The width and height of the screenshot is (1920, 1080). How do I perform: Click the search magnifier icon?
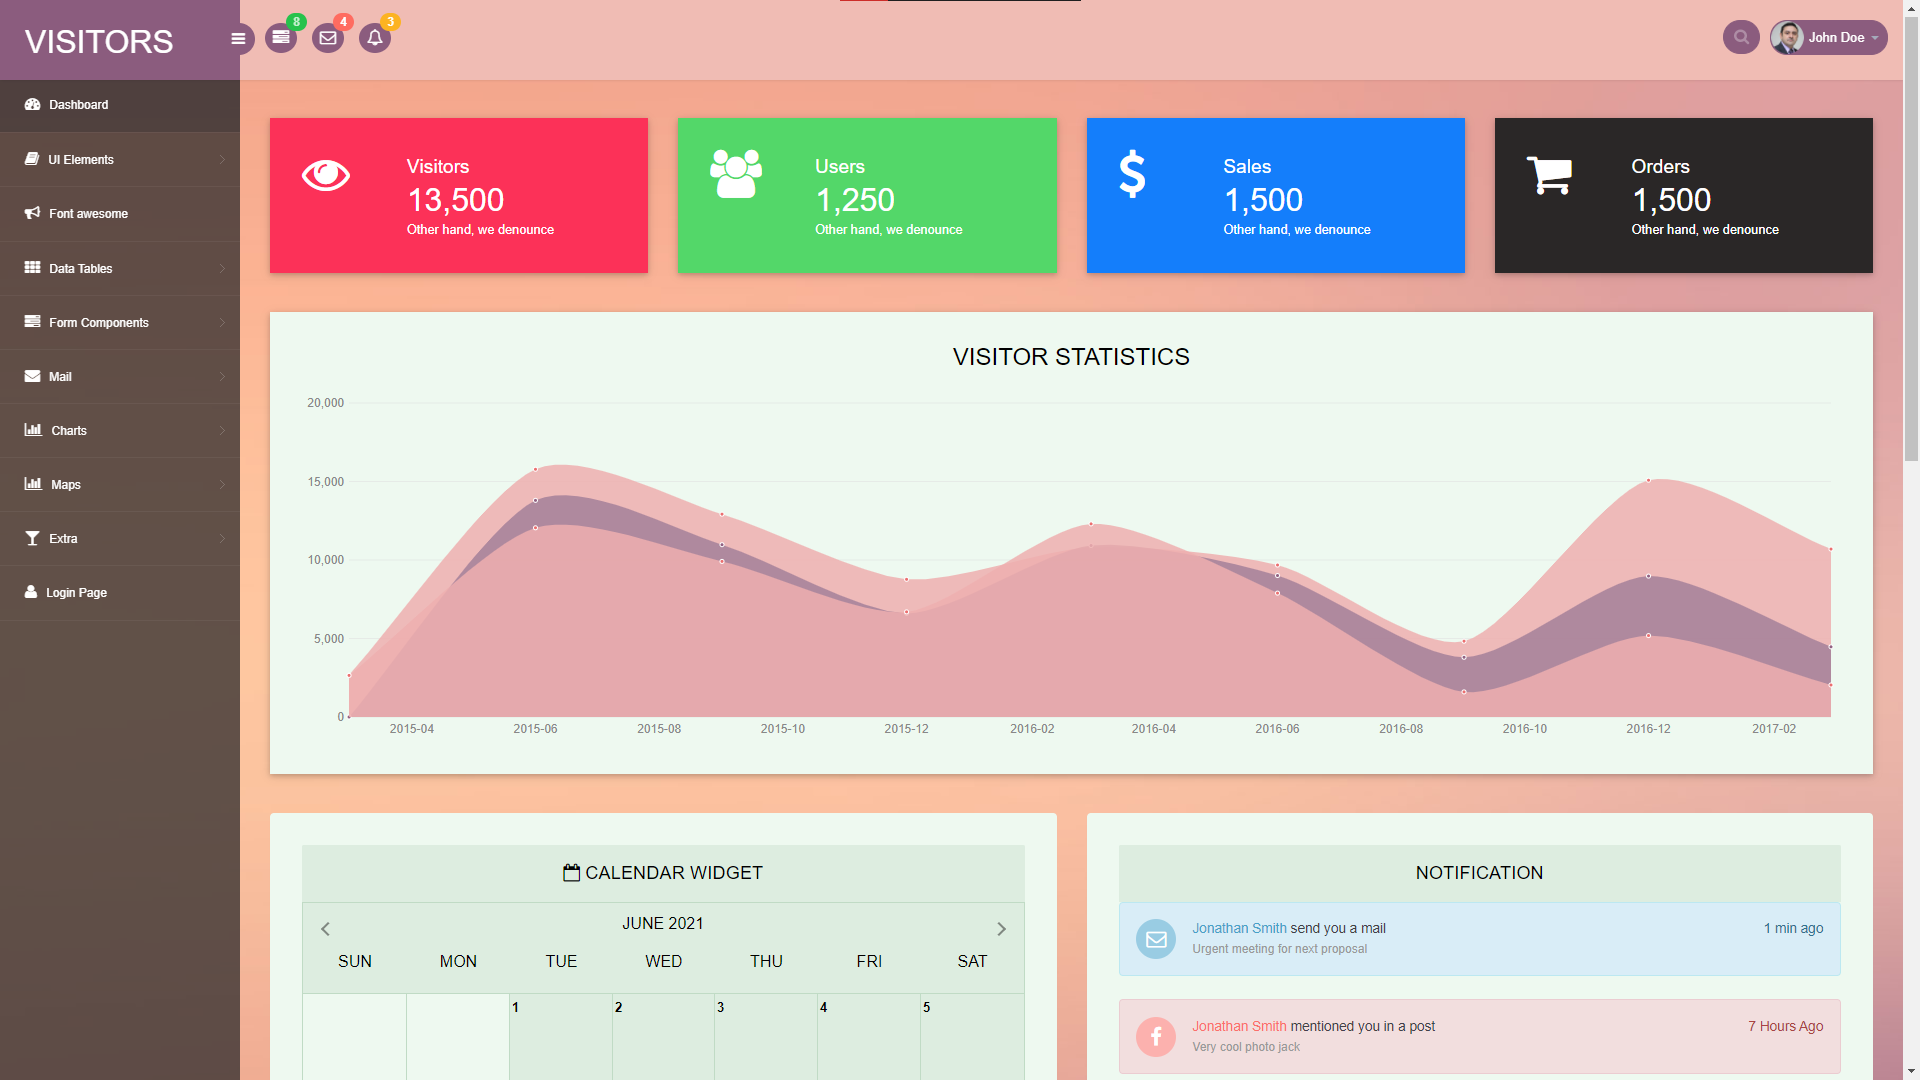point(1741,37)
